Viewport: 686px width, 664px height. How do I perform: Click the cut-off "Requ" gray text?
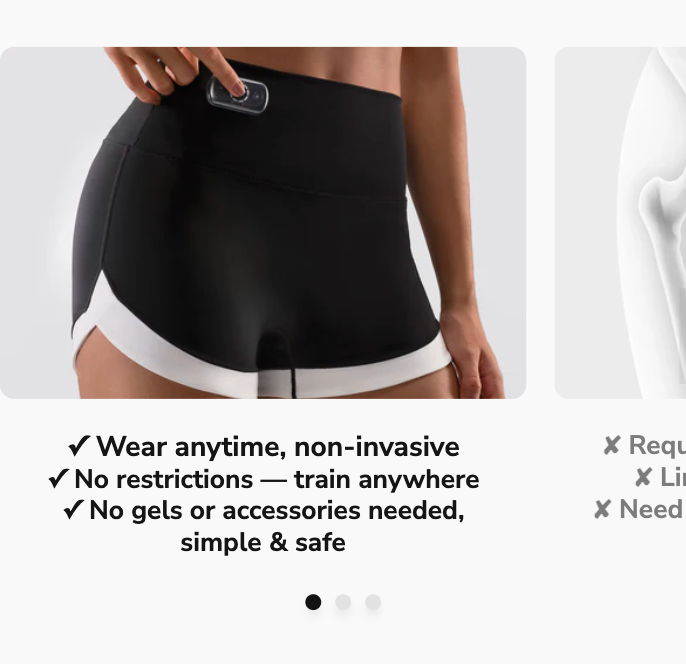657,446
